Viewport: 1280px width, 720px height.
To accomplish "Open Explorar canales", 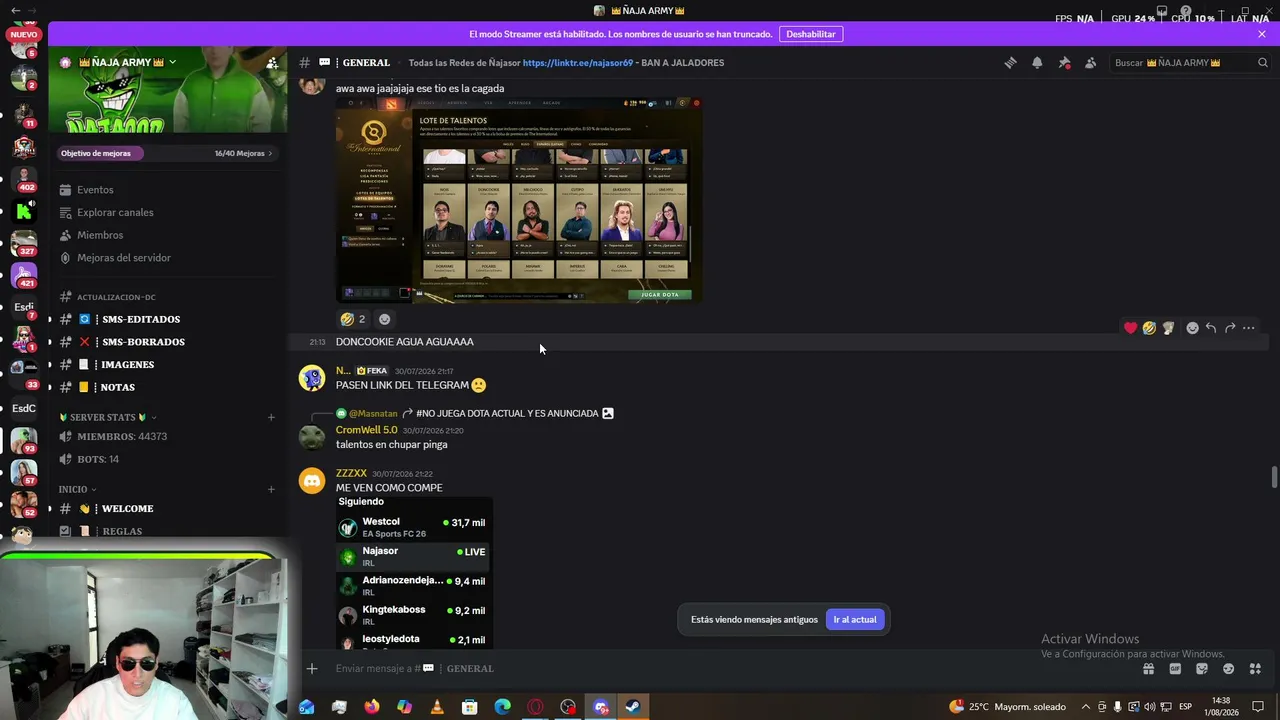I will click(x=168, y=212).
